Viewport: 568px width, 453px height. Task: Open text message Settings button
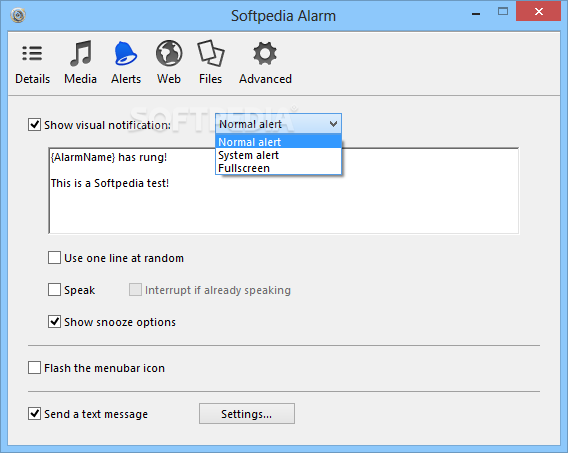point(247,414)
